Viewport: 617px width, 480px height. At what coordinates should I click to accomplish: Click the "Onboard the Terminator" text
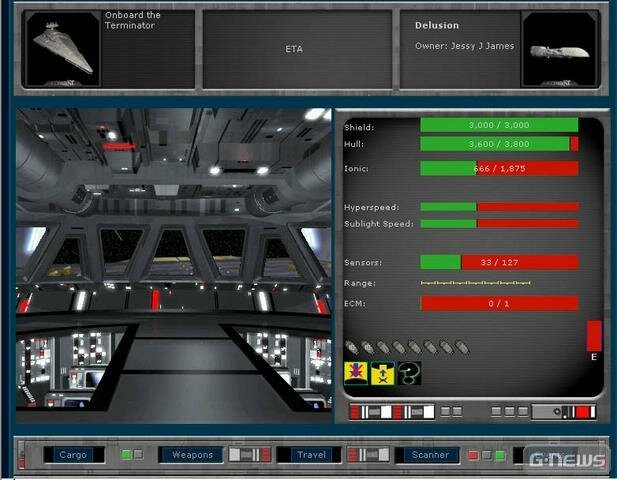[x=133, y=20]
